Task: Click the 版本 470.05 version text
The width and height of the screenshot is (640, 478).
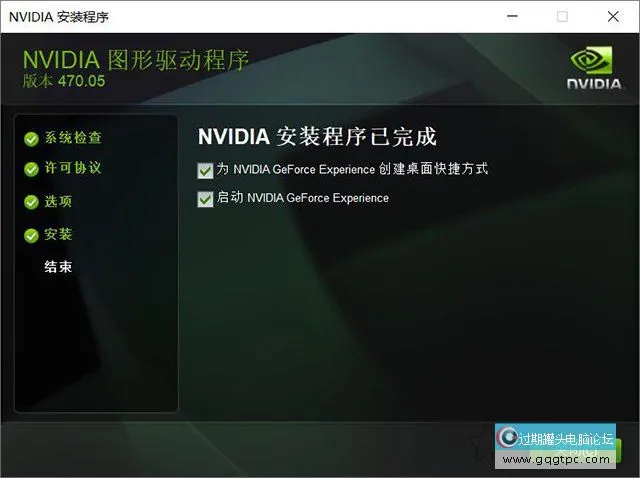Action: (64, 81)
